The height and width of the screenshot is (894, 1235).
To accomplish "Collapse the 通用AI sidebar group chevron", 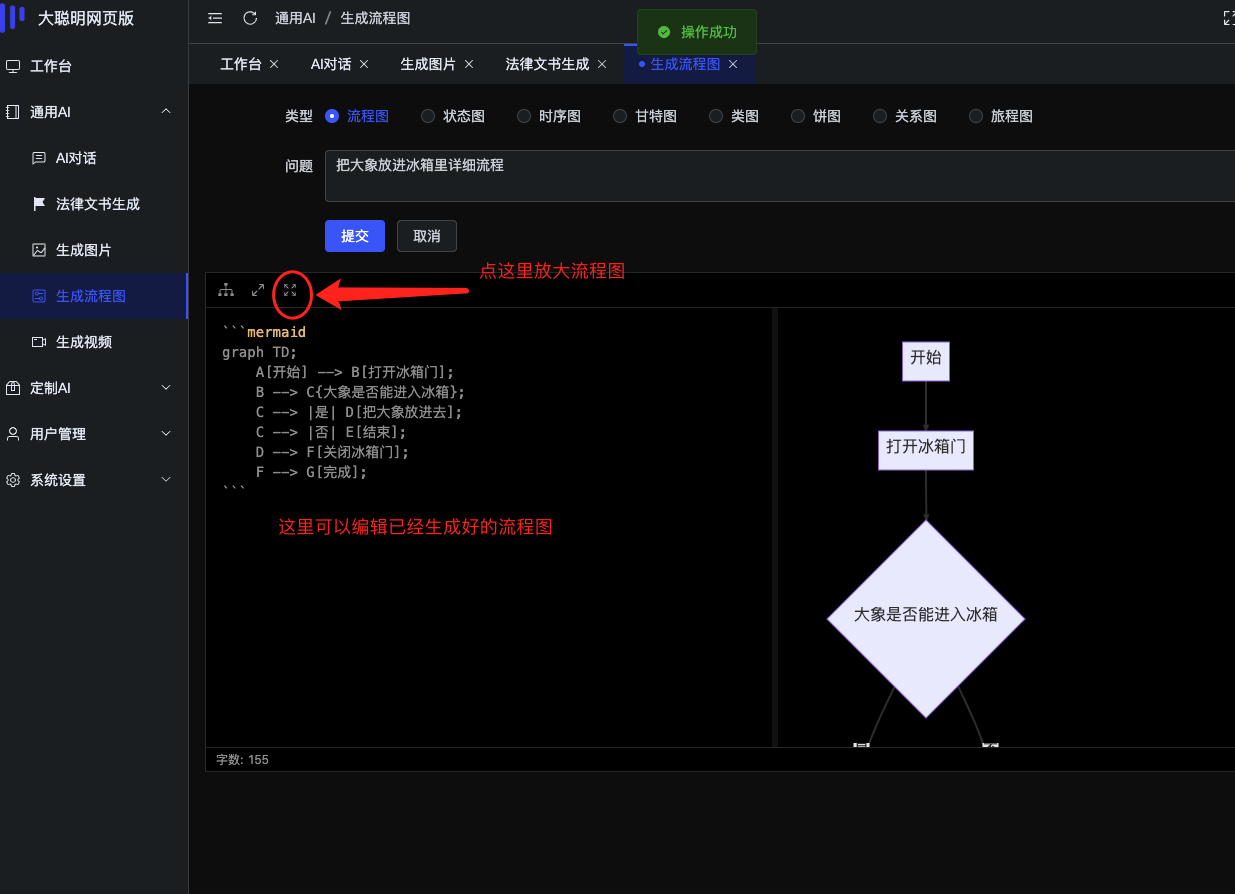I will click(166, 112).
